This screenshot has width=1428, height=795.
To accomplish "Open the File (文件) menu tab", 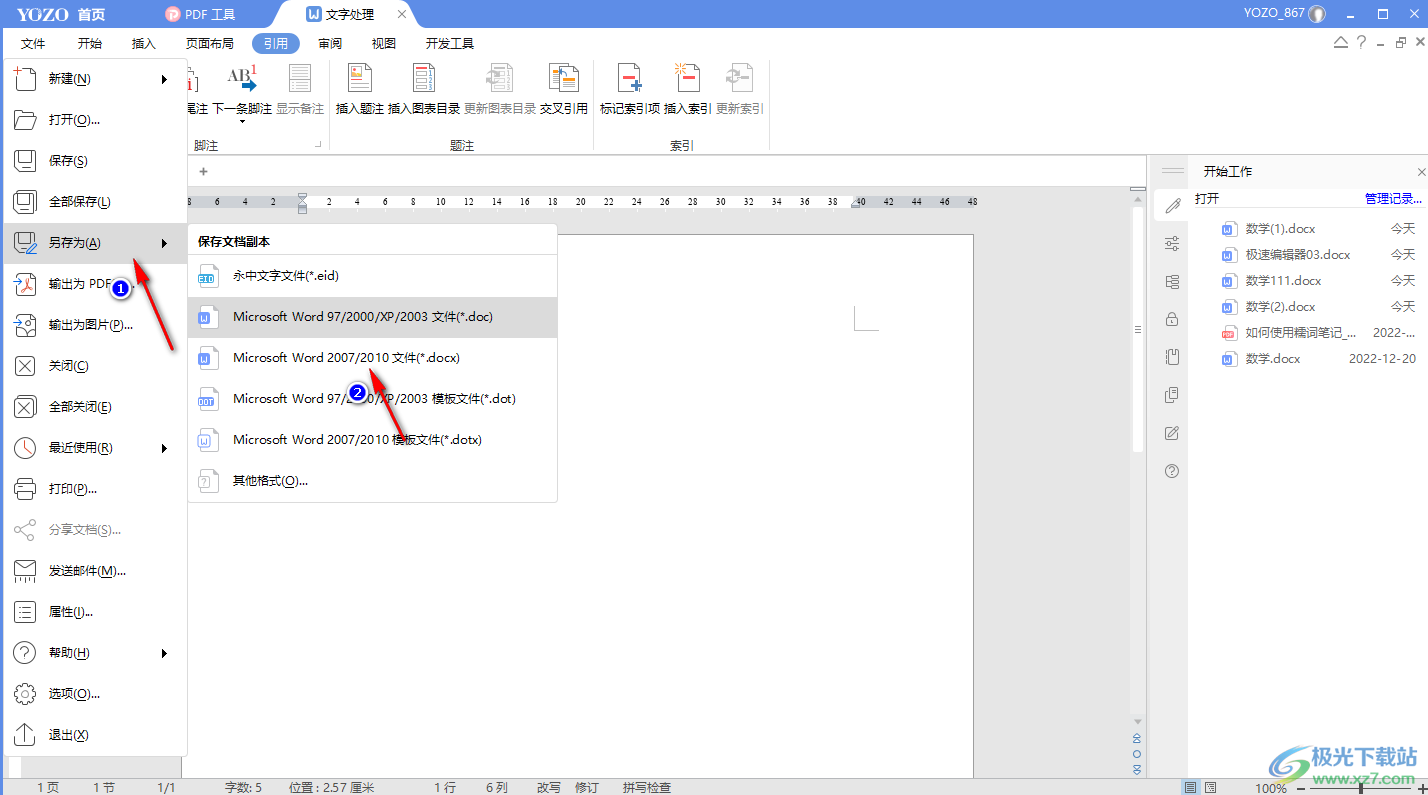I will 33,44.
